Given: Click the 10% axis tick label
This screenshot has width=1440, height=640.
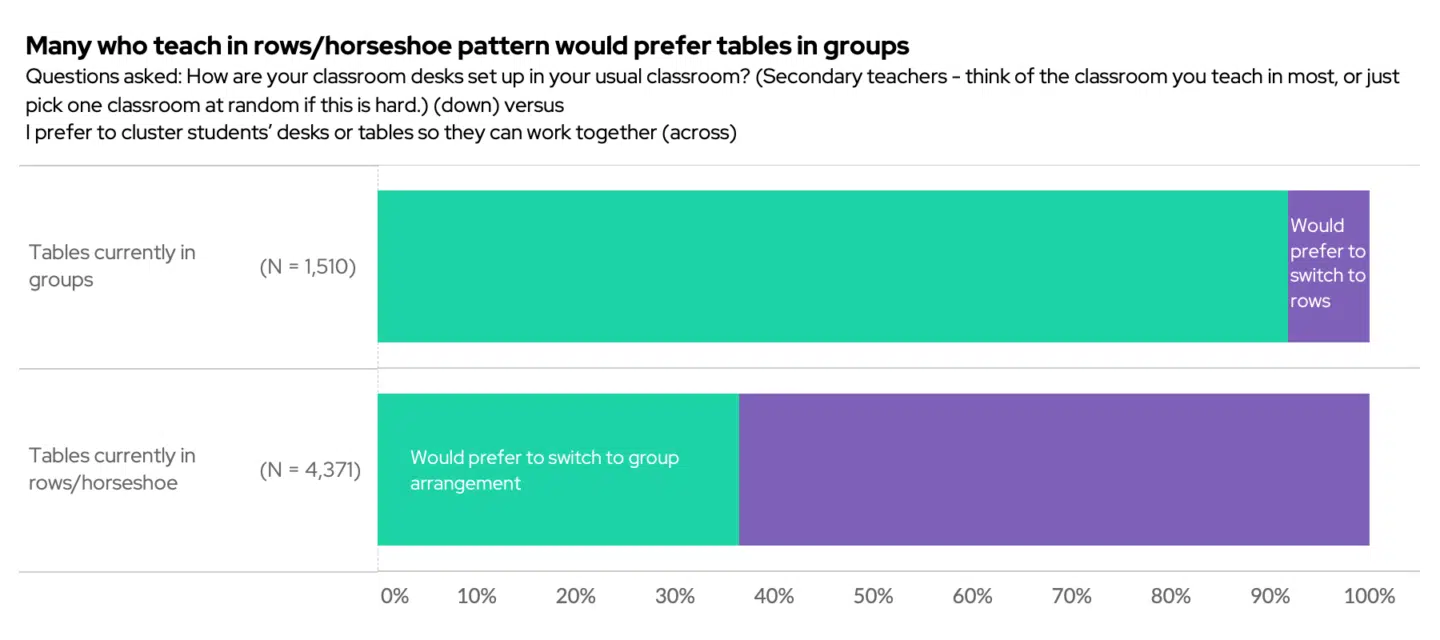Looking at the screenshot, I should pyautogui.click(x=477, y=597).
